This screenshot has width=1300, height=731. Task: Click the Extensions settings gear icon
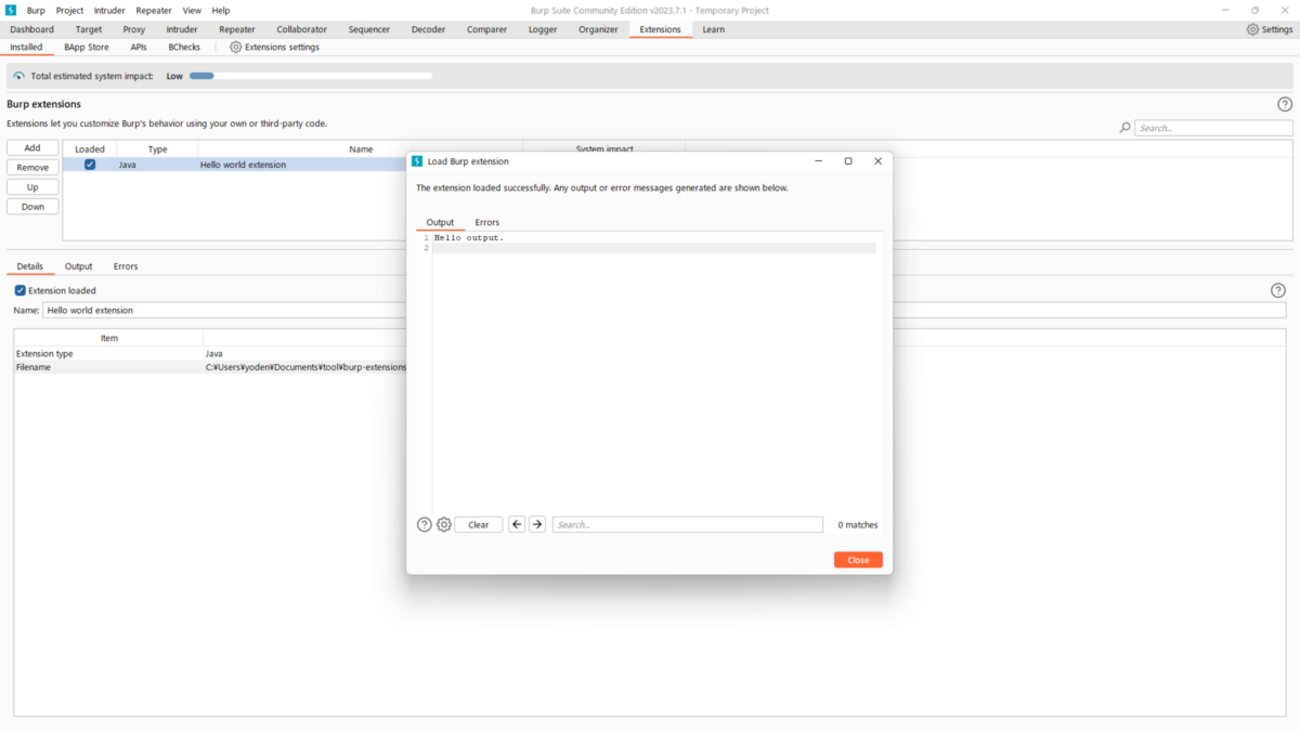click(236, 47)
